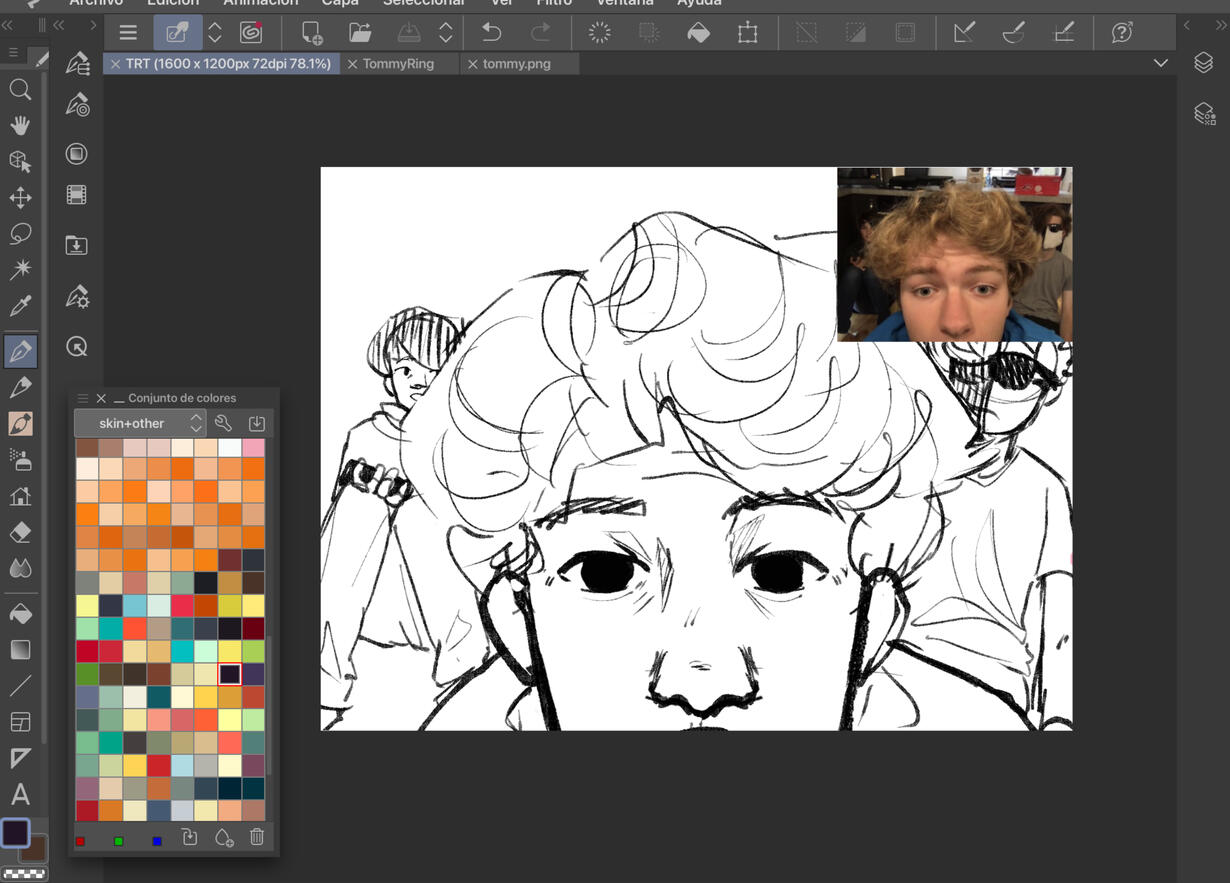
Task: Click the Undo arrow in the top toolbar
Action: 491,33
